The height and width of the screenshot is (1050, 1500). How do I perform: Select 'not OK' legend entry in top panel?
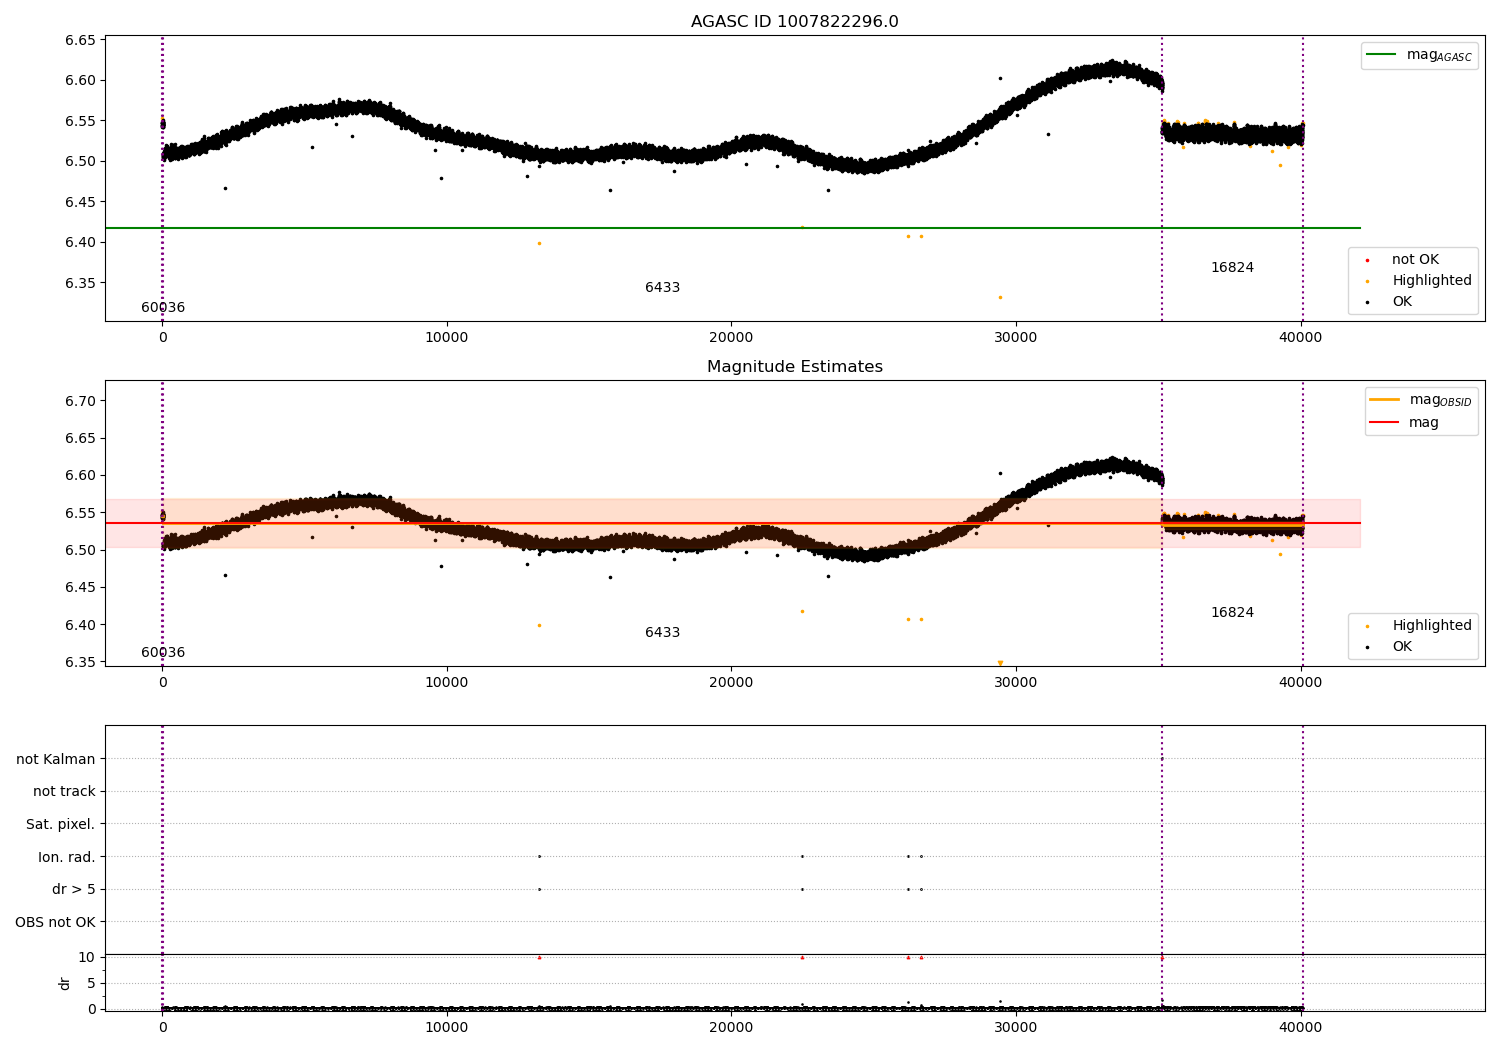point(1415,260)
